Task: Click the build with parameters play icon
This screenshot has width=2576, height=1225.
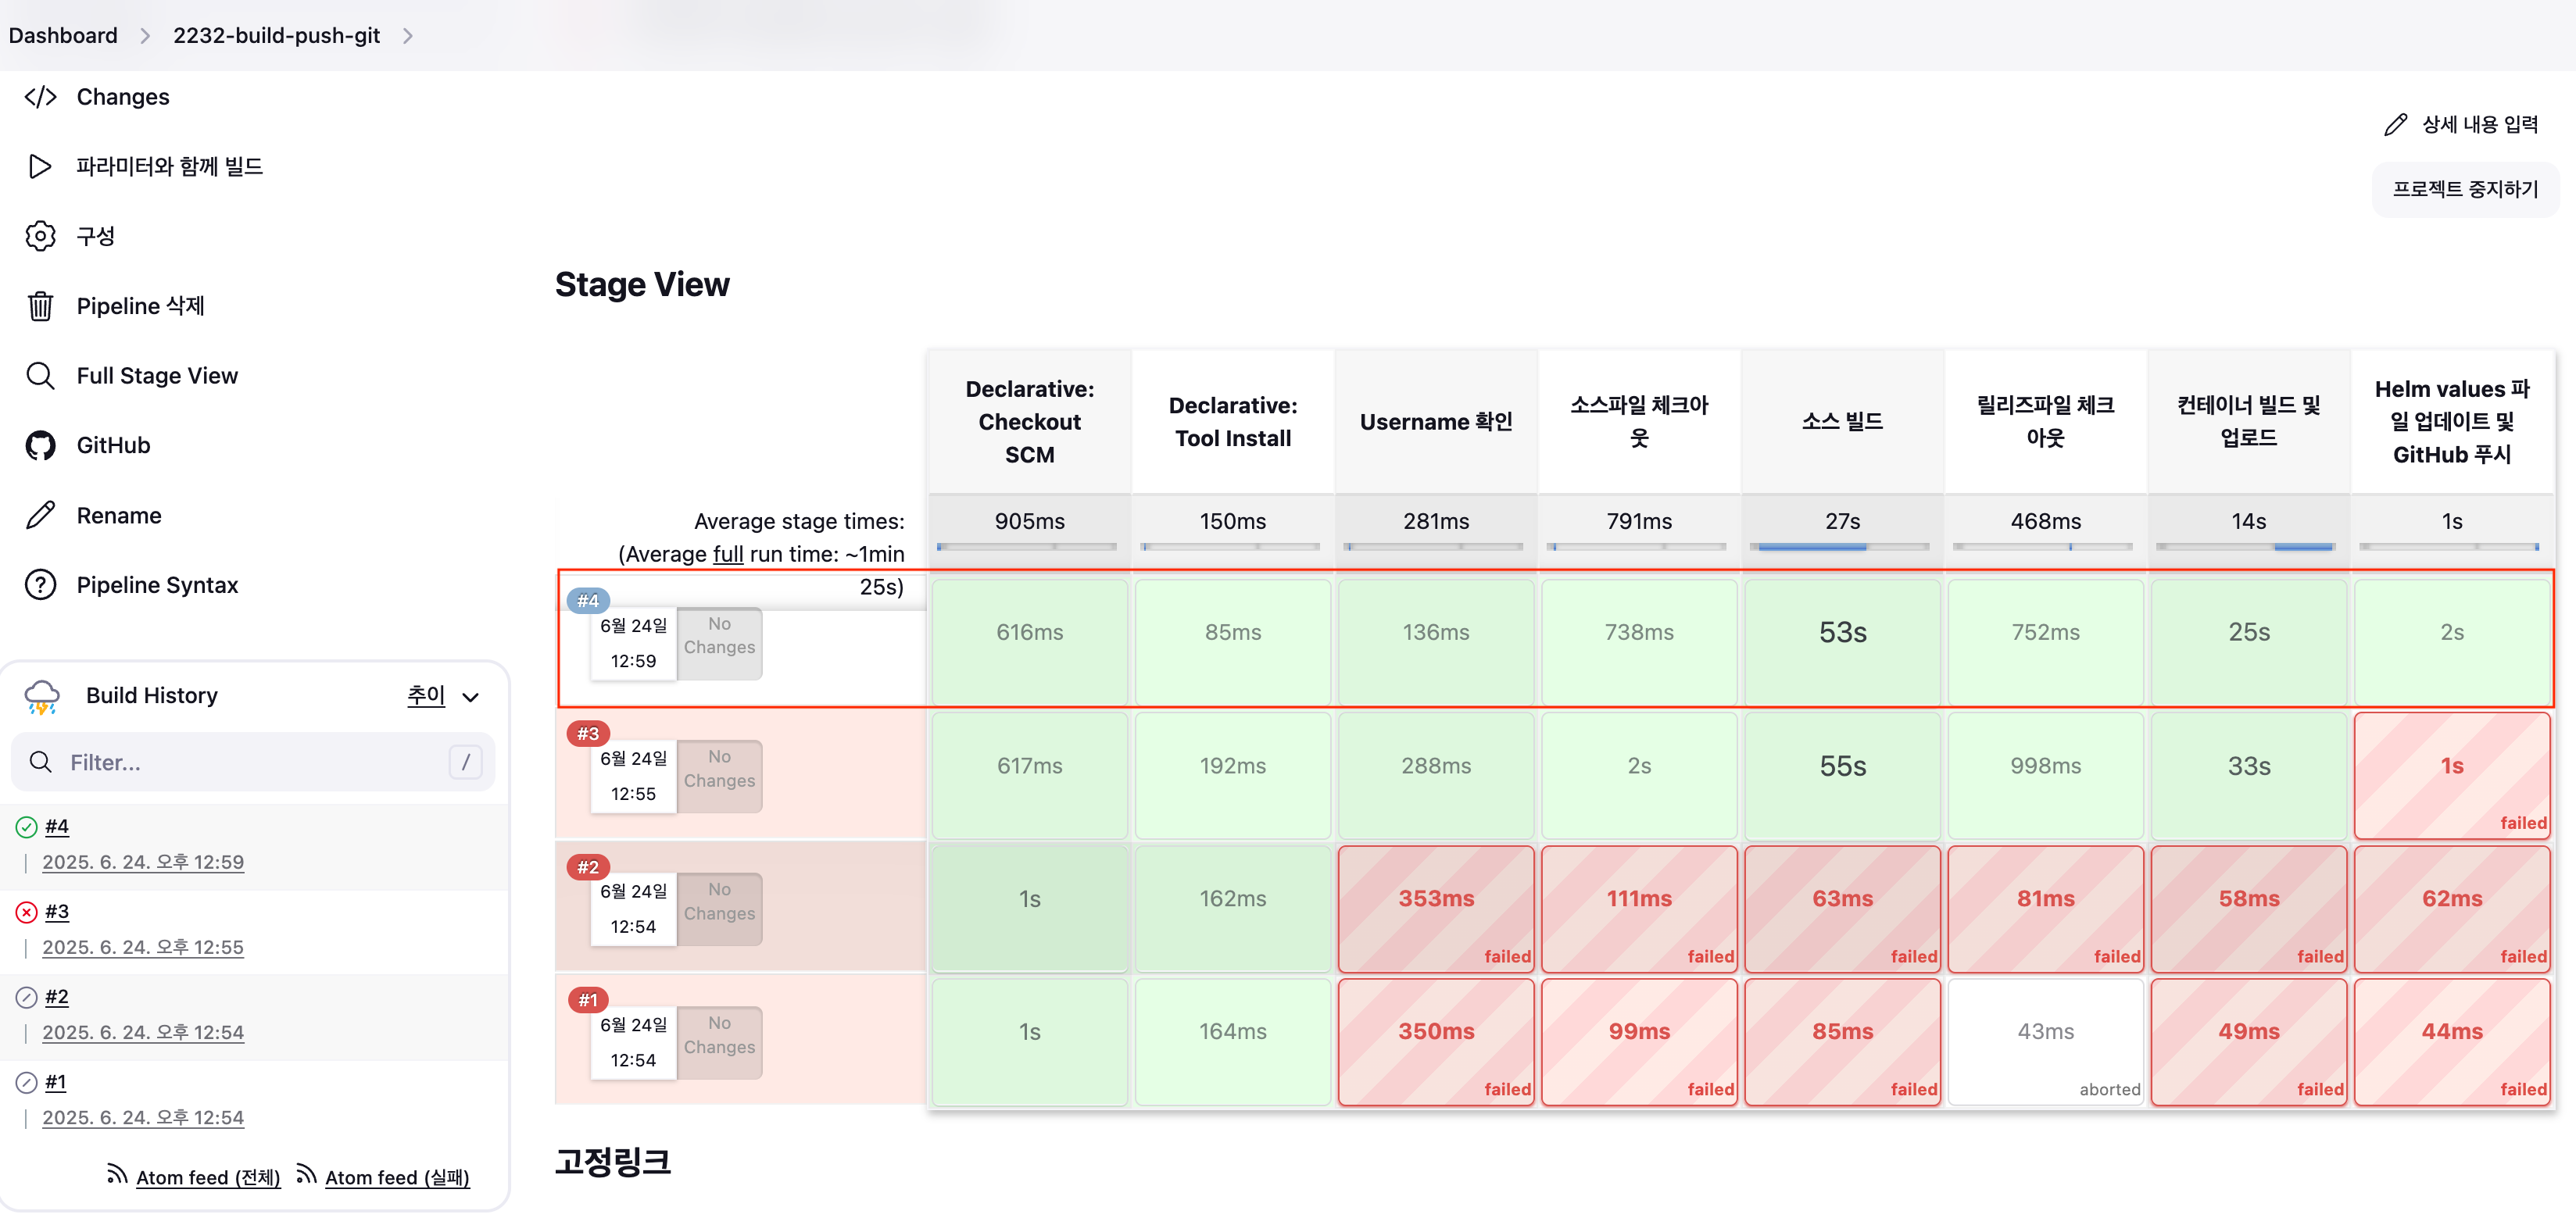Action: [x=40, y=166]
